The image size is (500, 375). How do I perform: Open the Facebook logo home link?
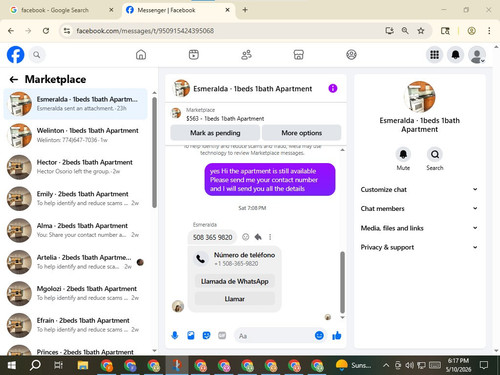pos(15,55)
